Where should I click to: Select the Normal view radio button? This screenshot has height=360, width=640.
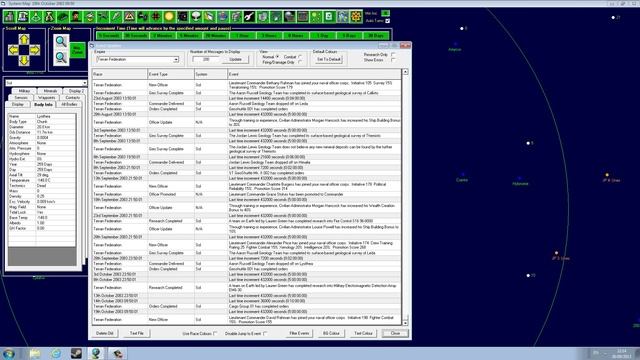click(278, 57)
